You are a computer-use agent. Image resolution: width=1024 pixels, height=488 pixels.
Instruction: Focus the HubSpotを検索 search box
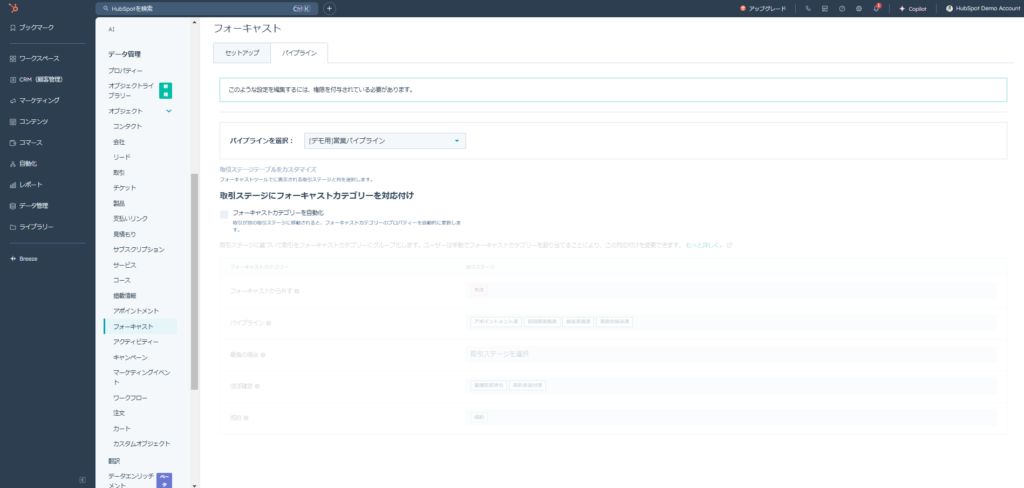pos(206,8)
